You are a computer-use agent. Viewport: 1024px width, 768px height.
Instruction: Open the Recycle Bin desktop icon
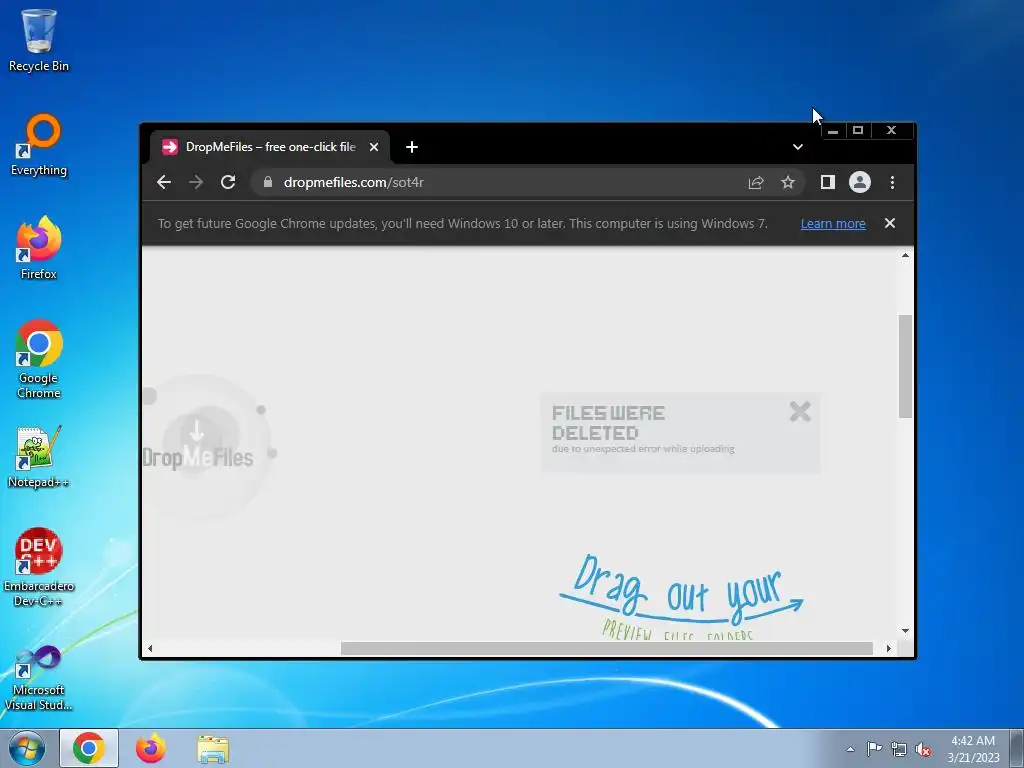point(39,40)
